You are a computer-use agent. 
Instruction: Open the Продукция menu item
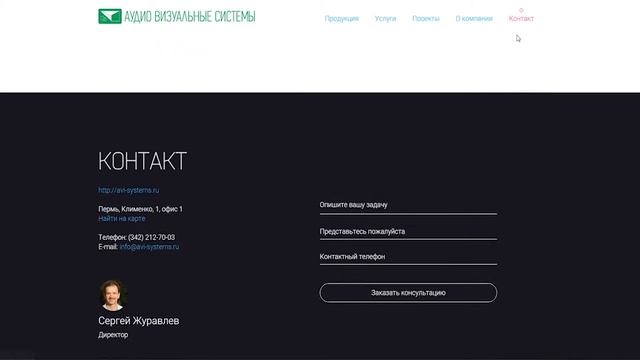(x=342, y=18)
